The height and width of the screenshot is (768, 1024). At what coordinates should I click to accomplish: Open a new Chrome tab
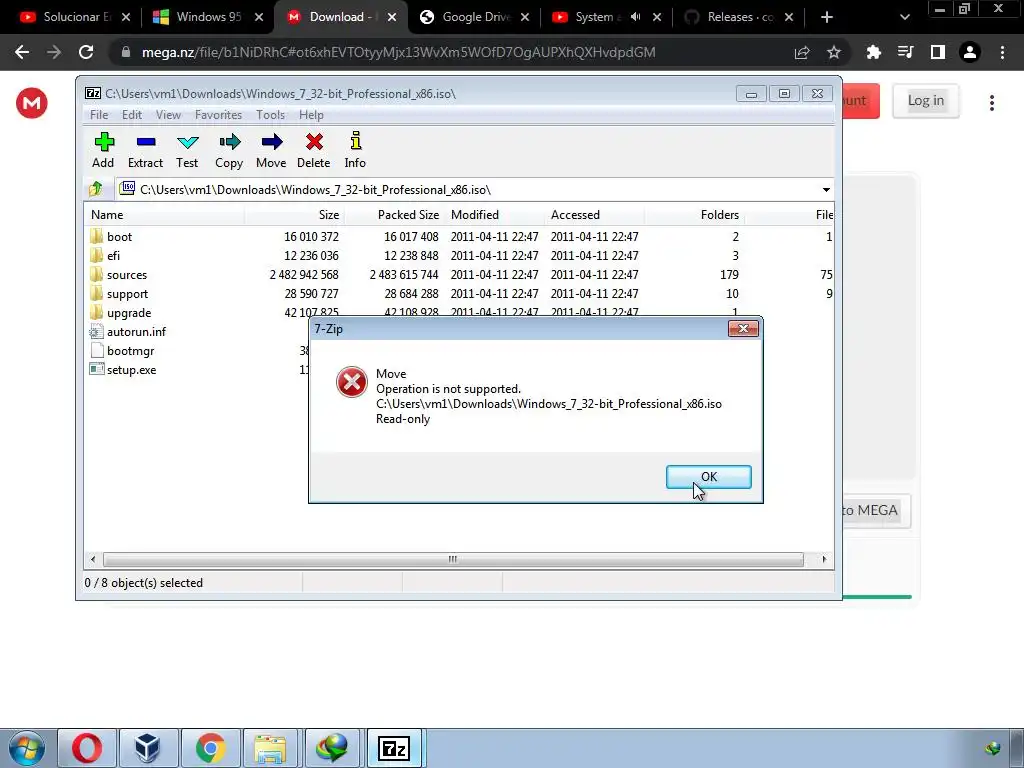pyautogui.click(x=827, y=17)
